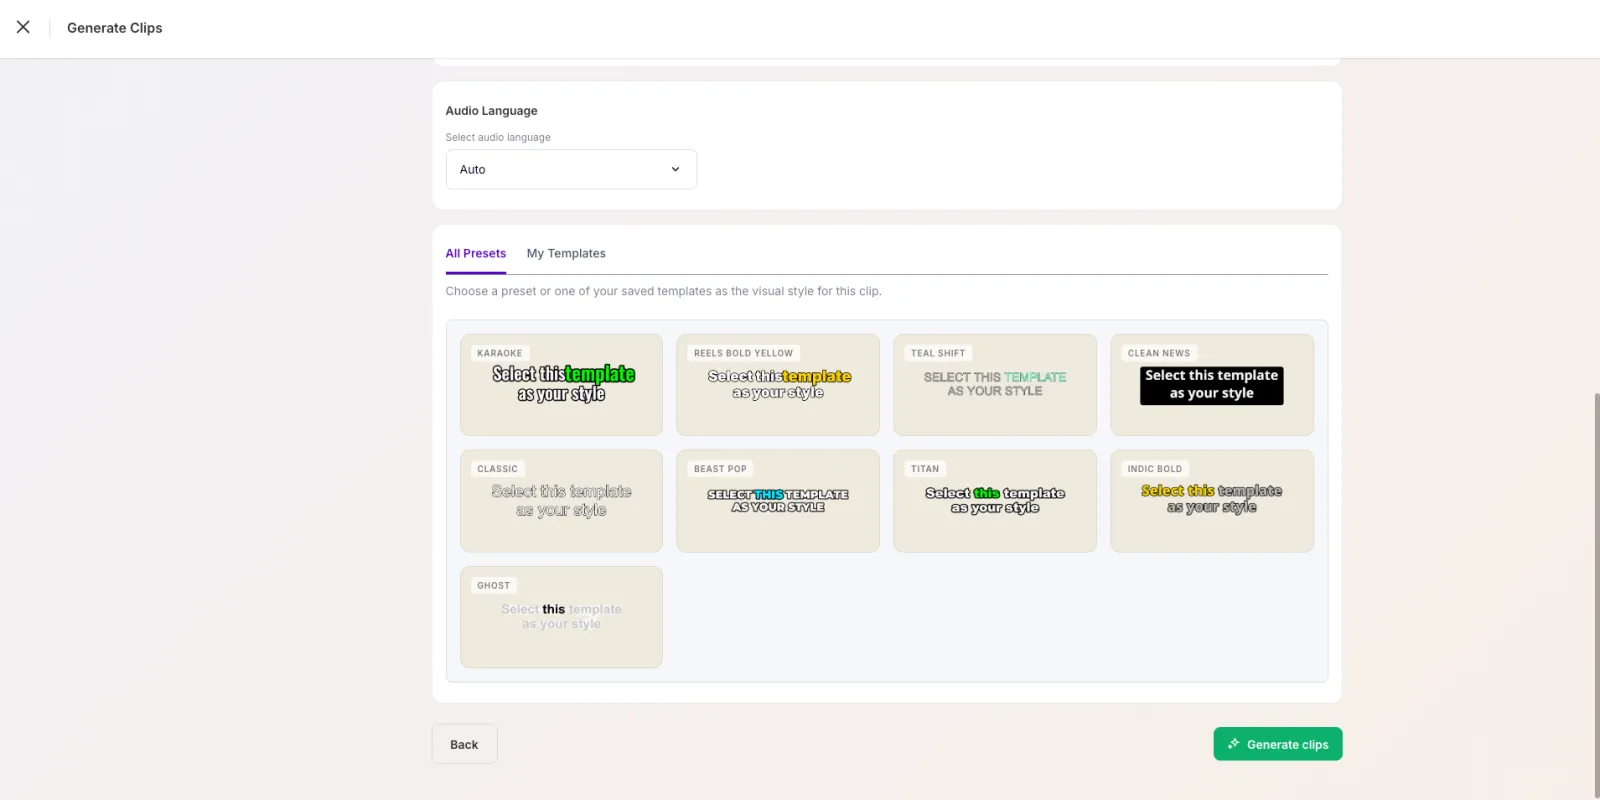Select the Clean News preset
Image resolution: width=1600 pixels, height=800 pixels.
point(1212,385)
